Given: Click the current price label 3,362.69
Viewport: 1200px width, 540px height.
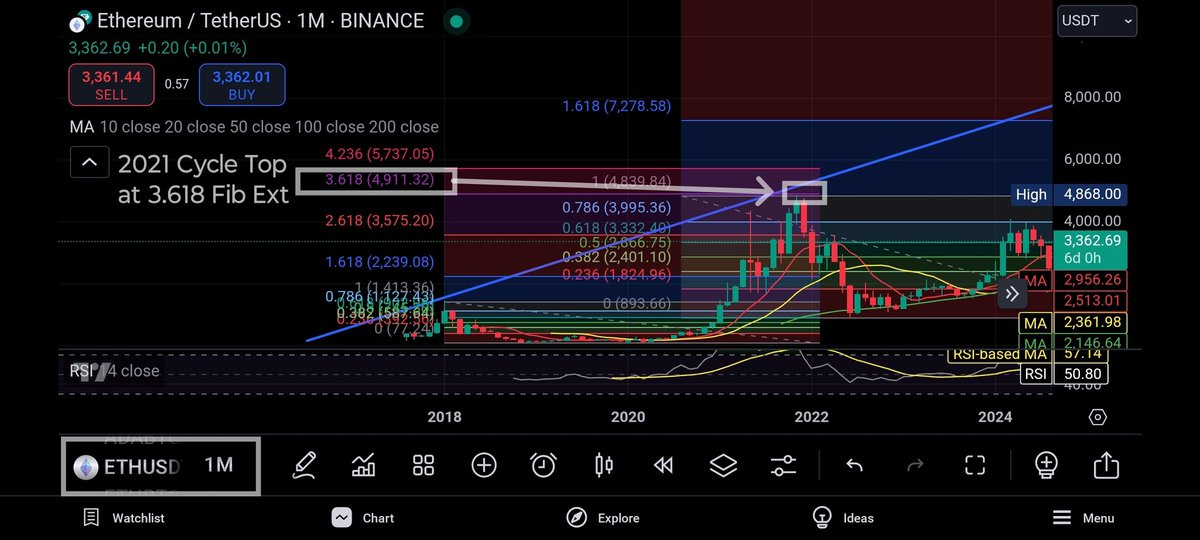Looking at the screenshot, I should click(1092, 240).
